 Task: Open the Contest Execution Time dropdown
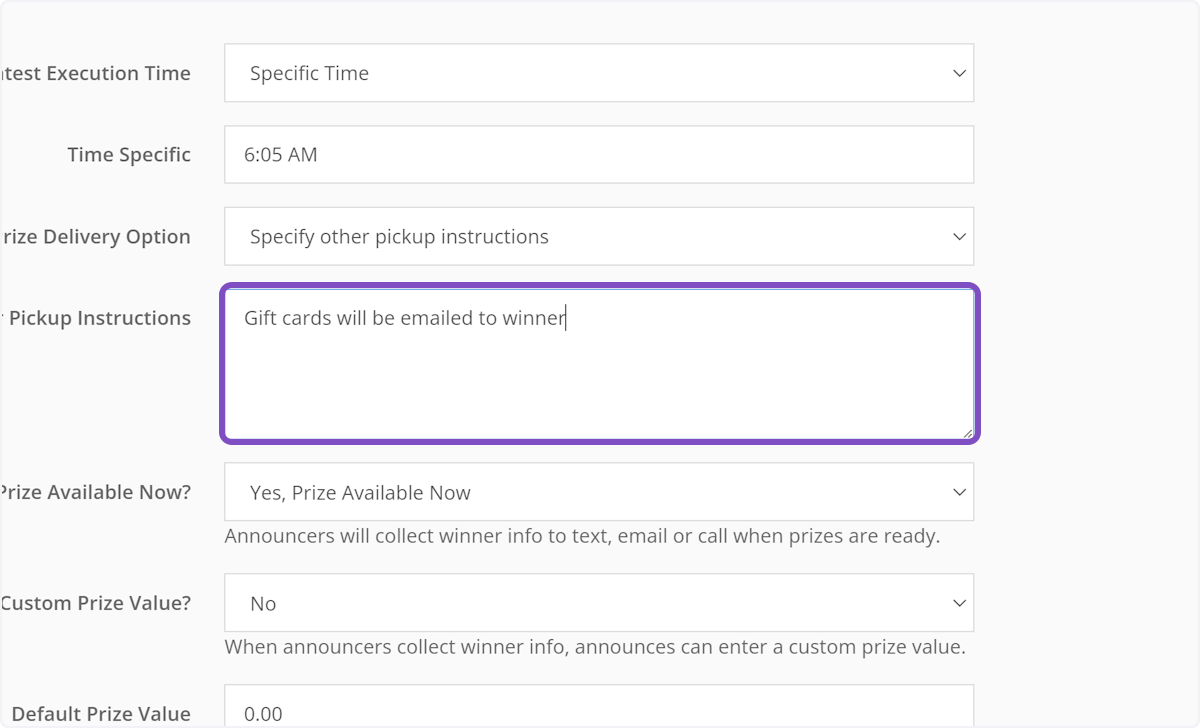[x=600, y=72]
